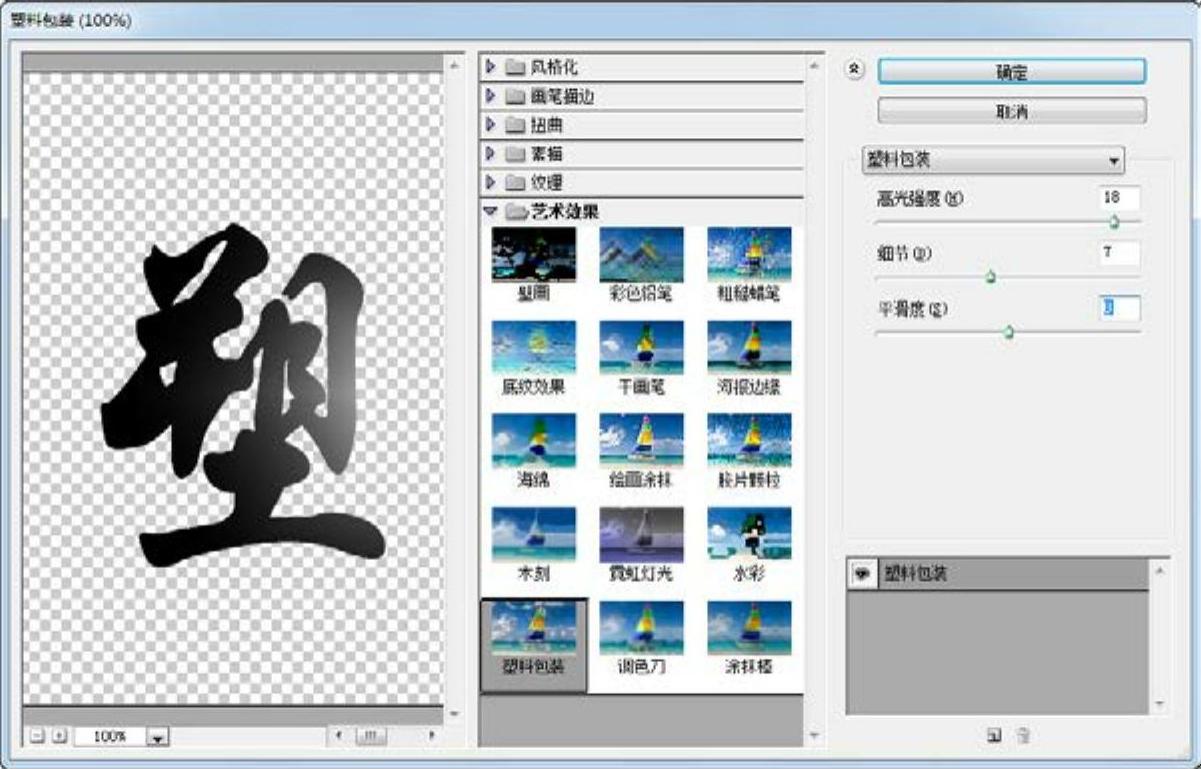The width and height of the screenshot is (1201, 769).
Task: Click the 取消 button
Action: point(1011,111)
